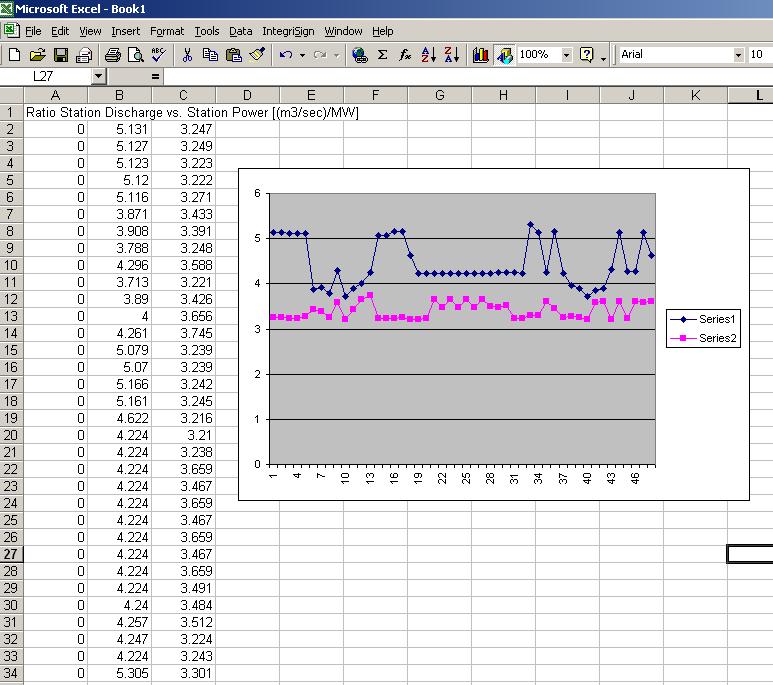Open the Zoom 100% dropdown
This screenshot has width=773, height=685.
[x=566, y=55]
